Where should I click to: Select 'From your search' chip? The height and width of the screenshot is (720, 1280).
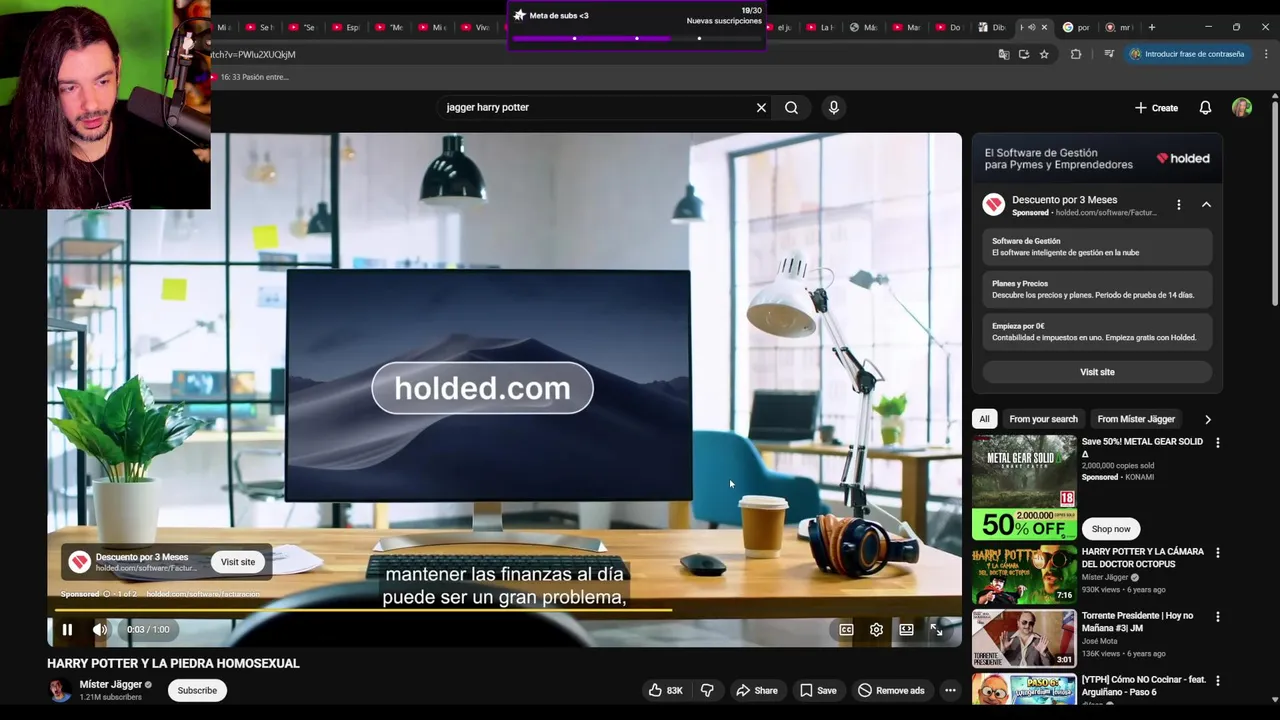pos(1043,419)
